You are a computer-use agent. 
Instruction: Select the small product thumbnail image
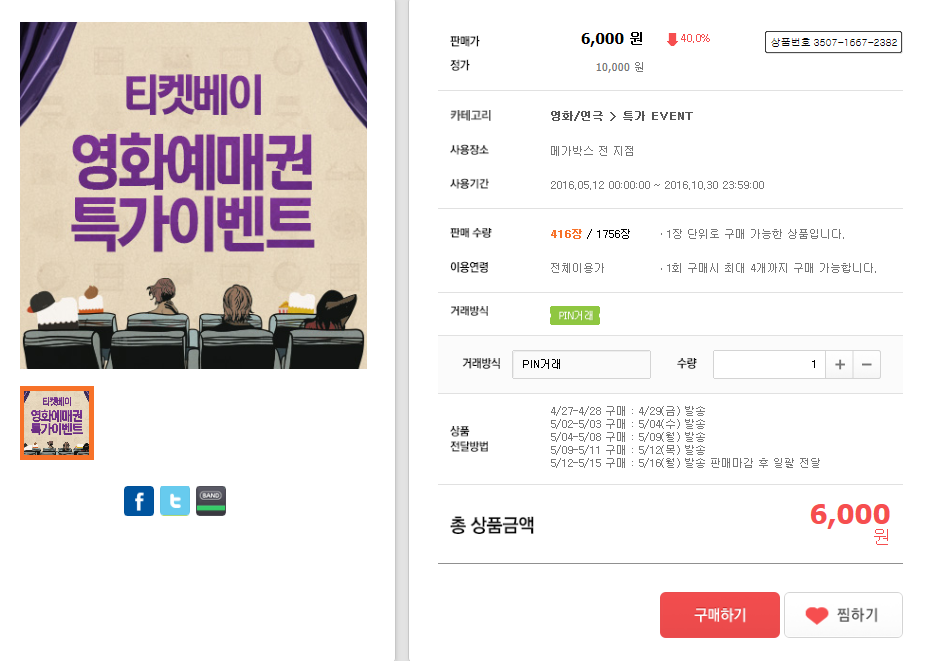point(57,423)
